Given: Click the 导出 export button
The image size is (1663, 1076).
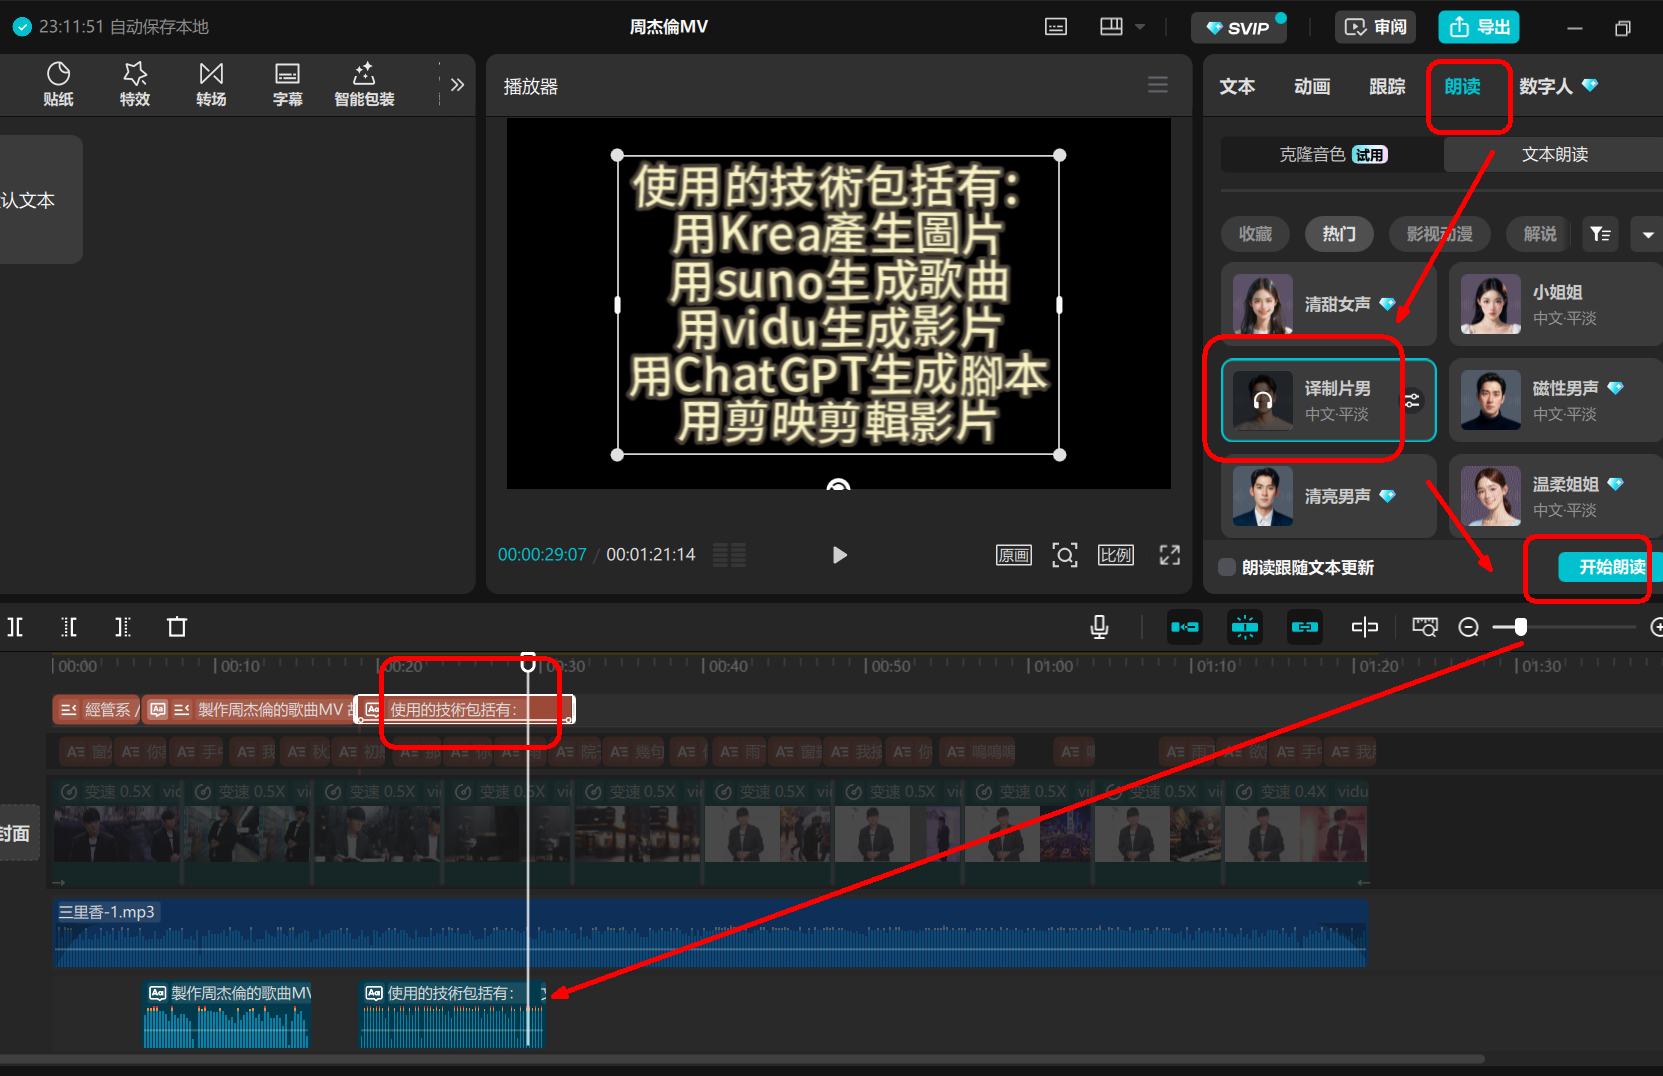Looking at the screenshot, I should tap(1479, 27).
